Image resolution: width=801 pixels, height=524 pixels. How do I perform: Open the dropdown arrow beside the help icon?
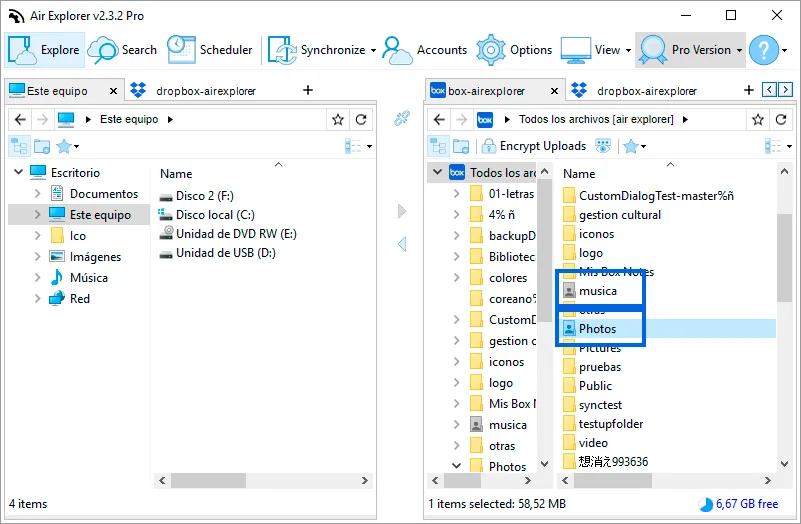(x=785, y=50)
